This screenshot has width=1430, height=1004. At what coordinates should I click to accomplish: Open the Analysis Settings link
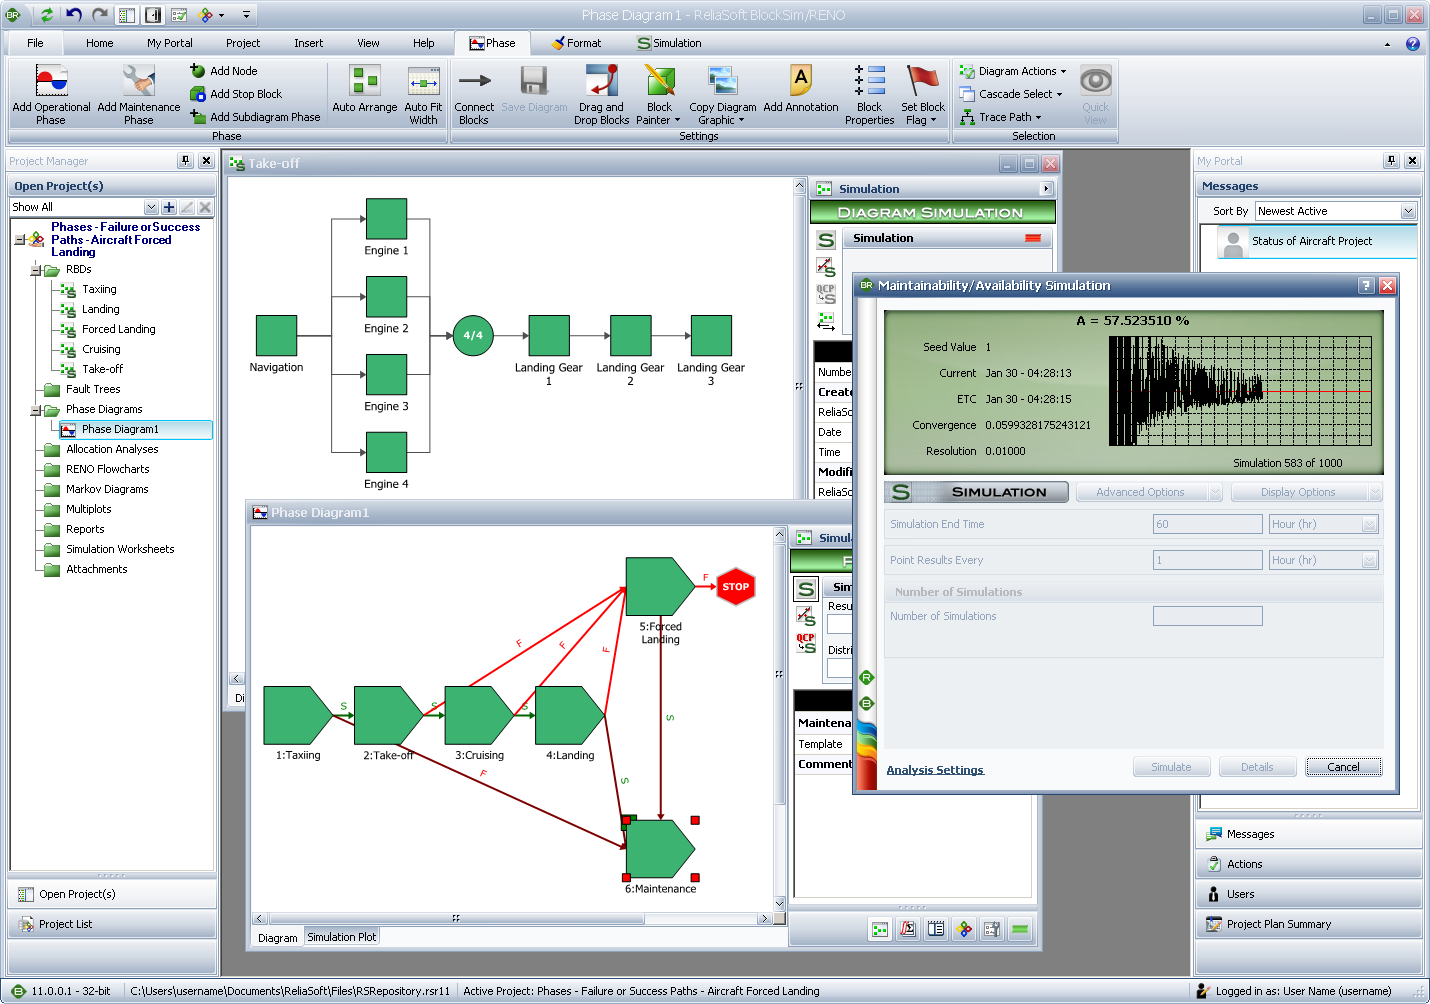click(935, 770)
